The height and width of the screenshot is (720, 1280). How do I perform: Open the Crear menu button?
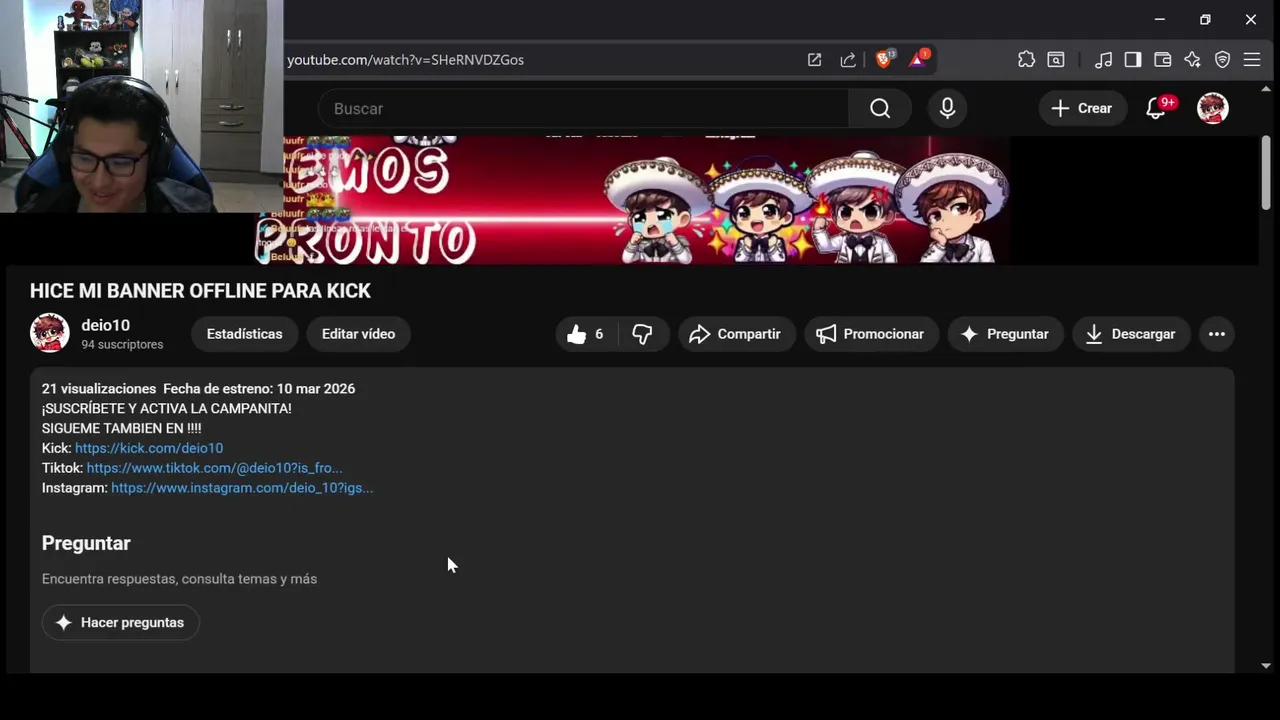[1082, 108]
